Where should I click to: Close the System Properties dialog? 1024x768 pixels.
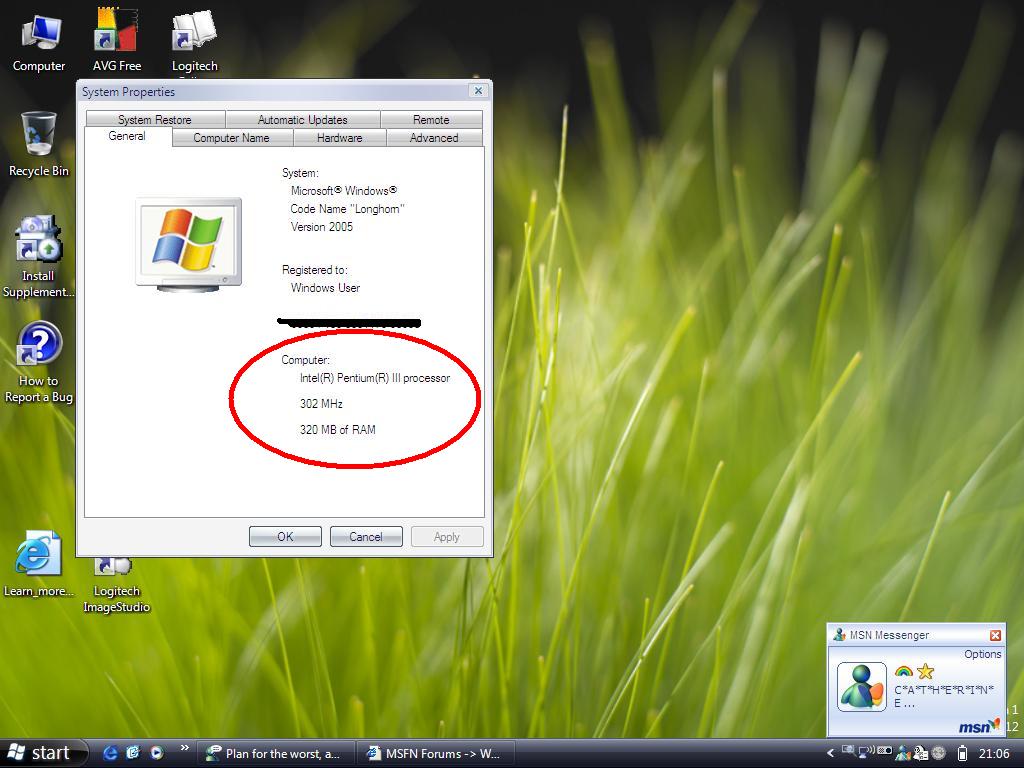pos(478,91)
